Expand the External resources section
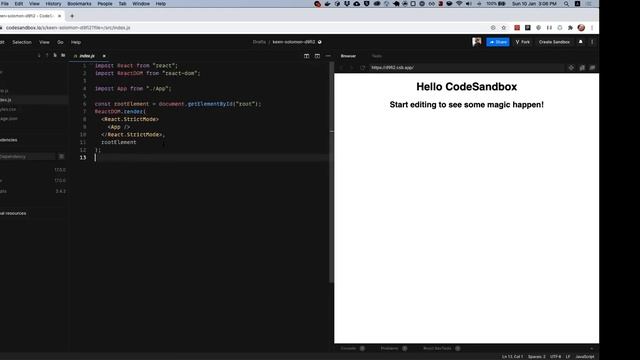The image size is (640, 360). click(34, 213)
